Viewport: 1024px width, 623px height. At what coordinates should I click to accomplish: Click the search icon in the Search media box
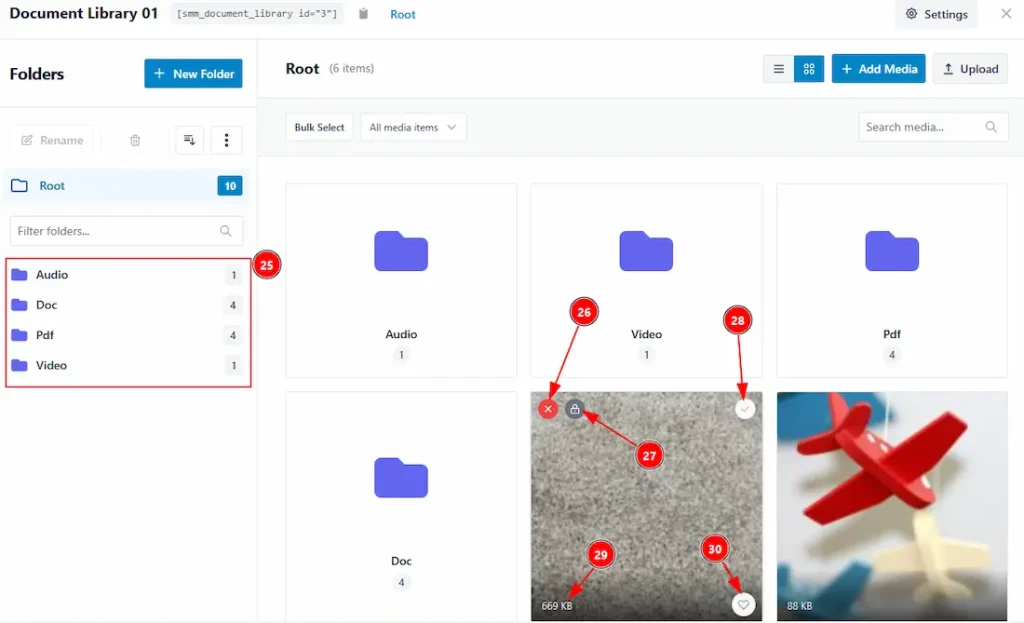tap(991, 127)
